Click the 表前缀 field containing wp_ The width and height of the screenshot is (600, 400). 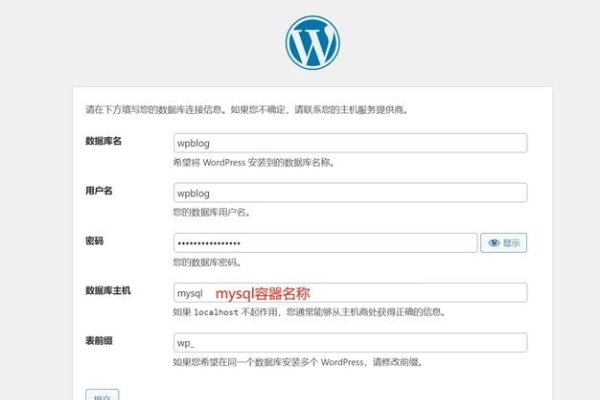coord(350,343)
